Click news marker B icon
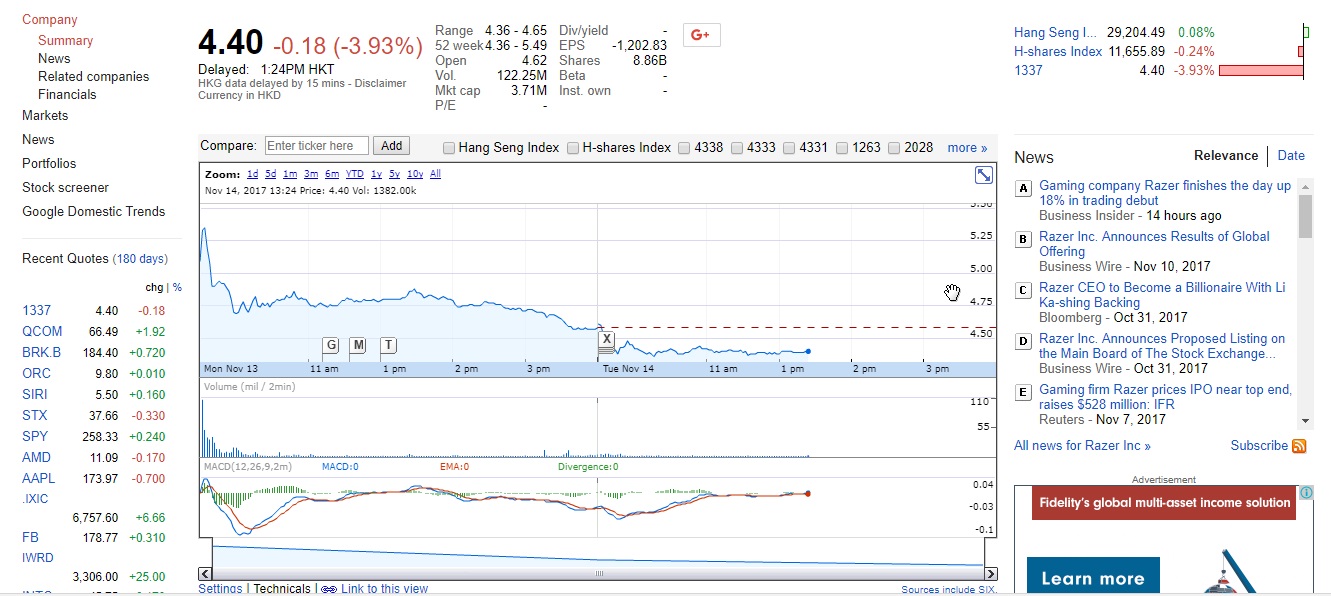This screenshot has width=1331, height=596. click(1023, 239)
